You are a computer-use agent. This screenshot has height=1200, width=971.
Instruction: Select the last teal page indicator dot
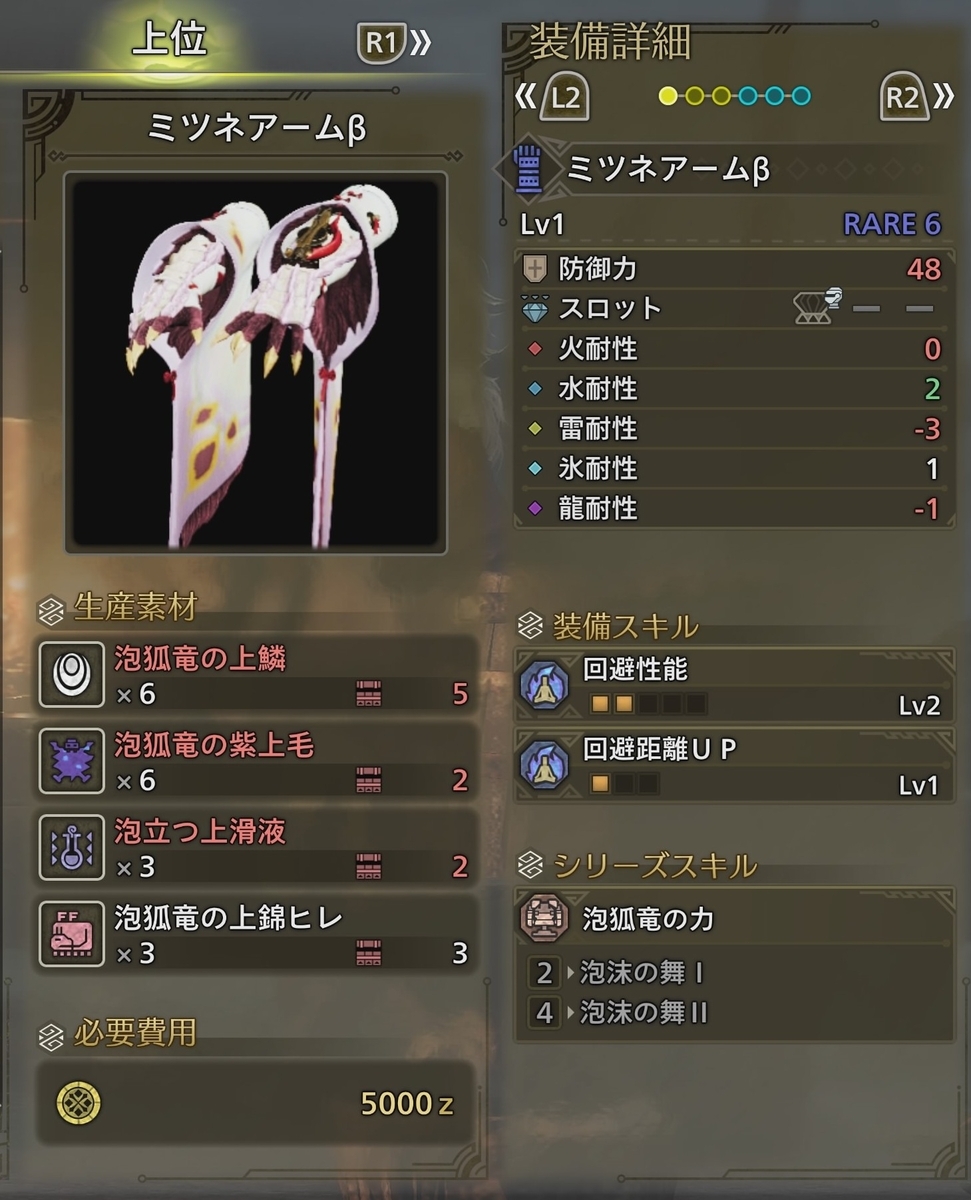[x=800, y=96]
